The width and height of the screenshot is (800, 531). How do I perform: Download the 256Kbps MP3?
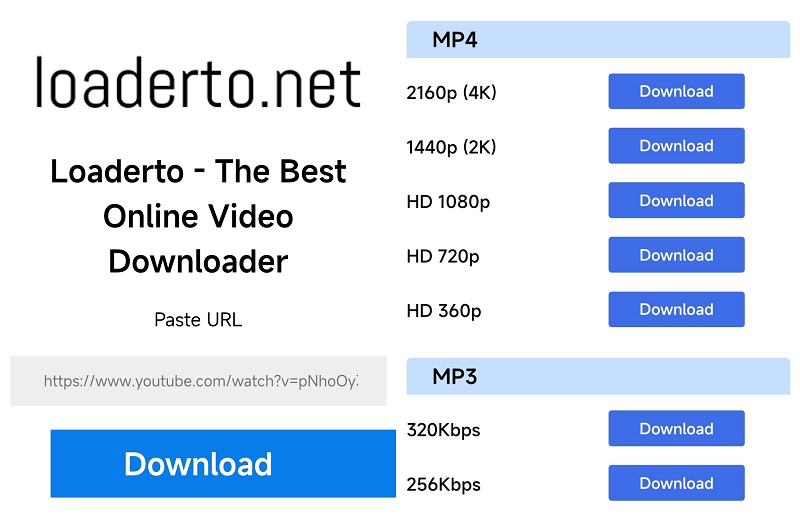(676, 483)
